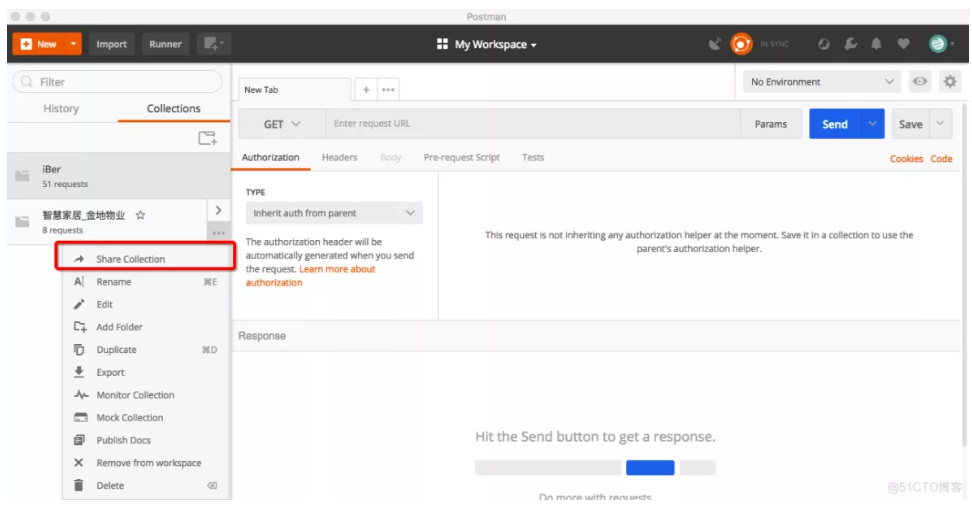Viewport: 972px width, 515px height.
Task: Click the heart icon in header
Action: pos(903,44)
